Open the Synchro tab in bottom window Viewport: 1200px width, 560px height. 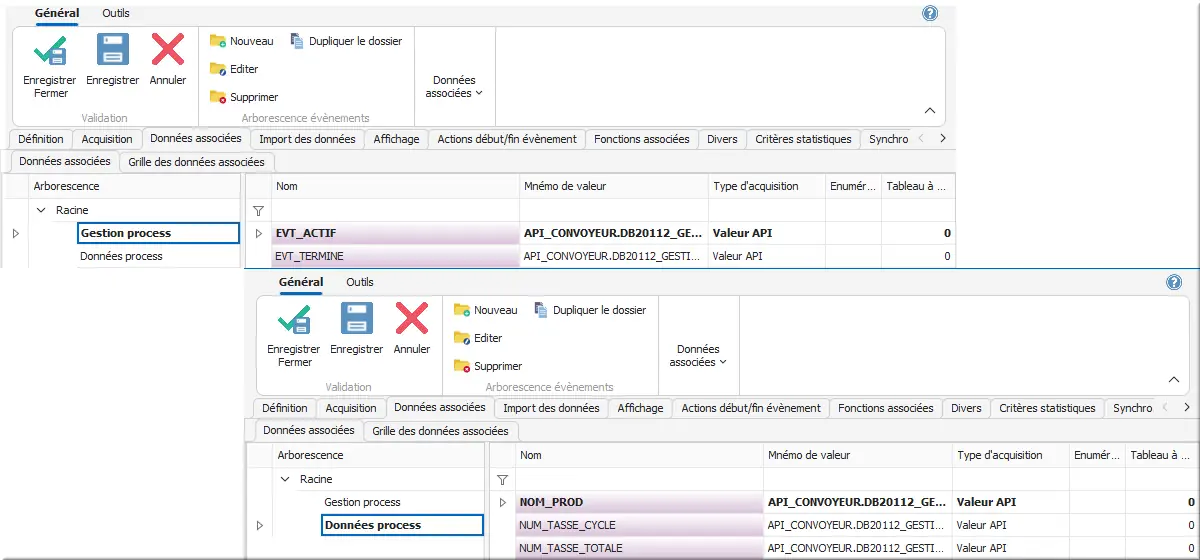tap(1132, 408)
